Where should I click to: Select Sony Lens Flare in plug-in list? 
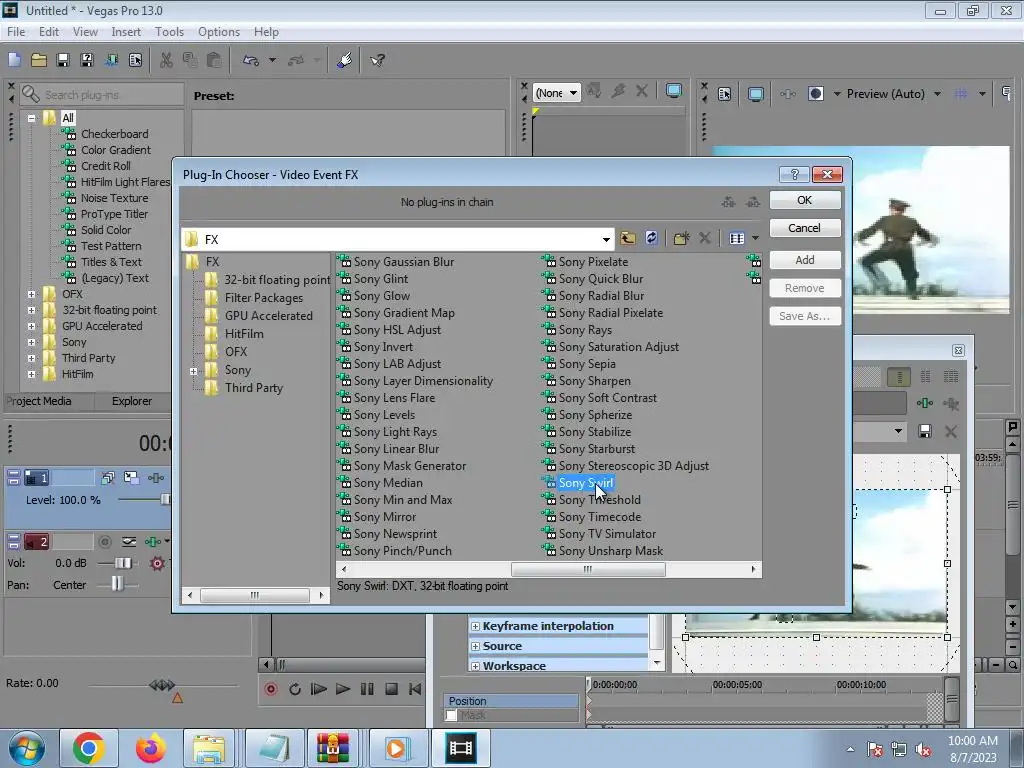394,398
